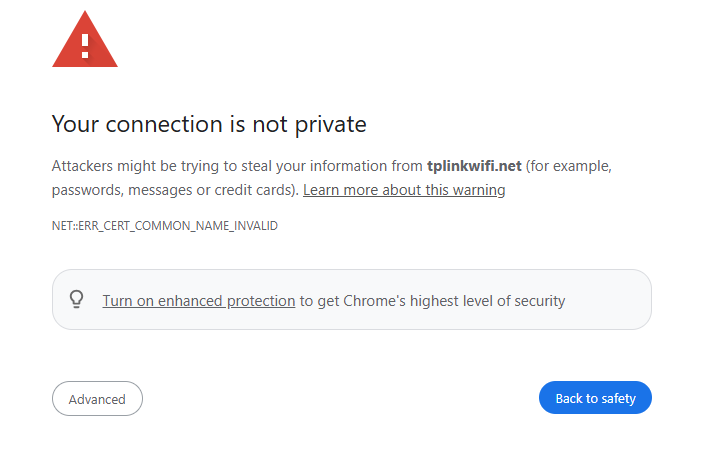The image size is (727, 461).
Task: Click the word enhanced in the protection link
Action: click(x=190, y=301)
